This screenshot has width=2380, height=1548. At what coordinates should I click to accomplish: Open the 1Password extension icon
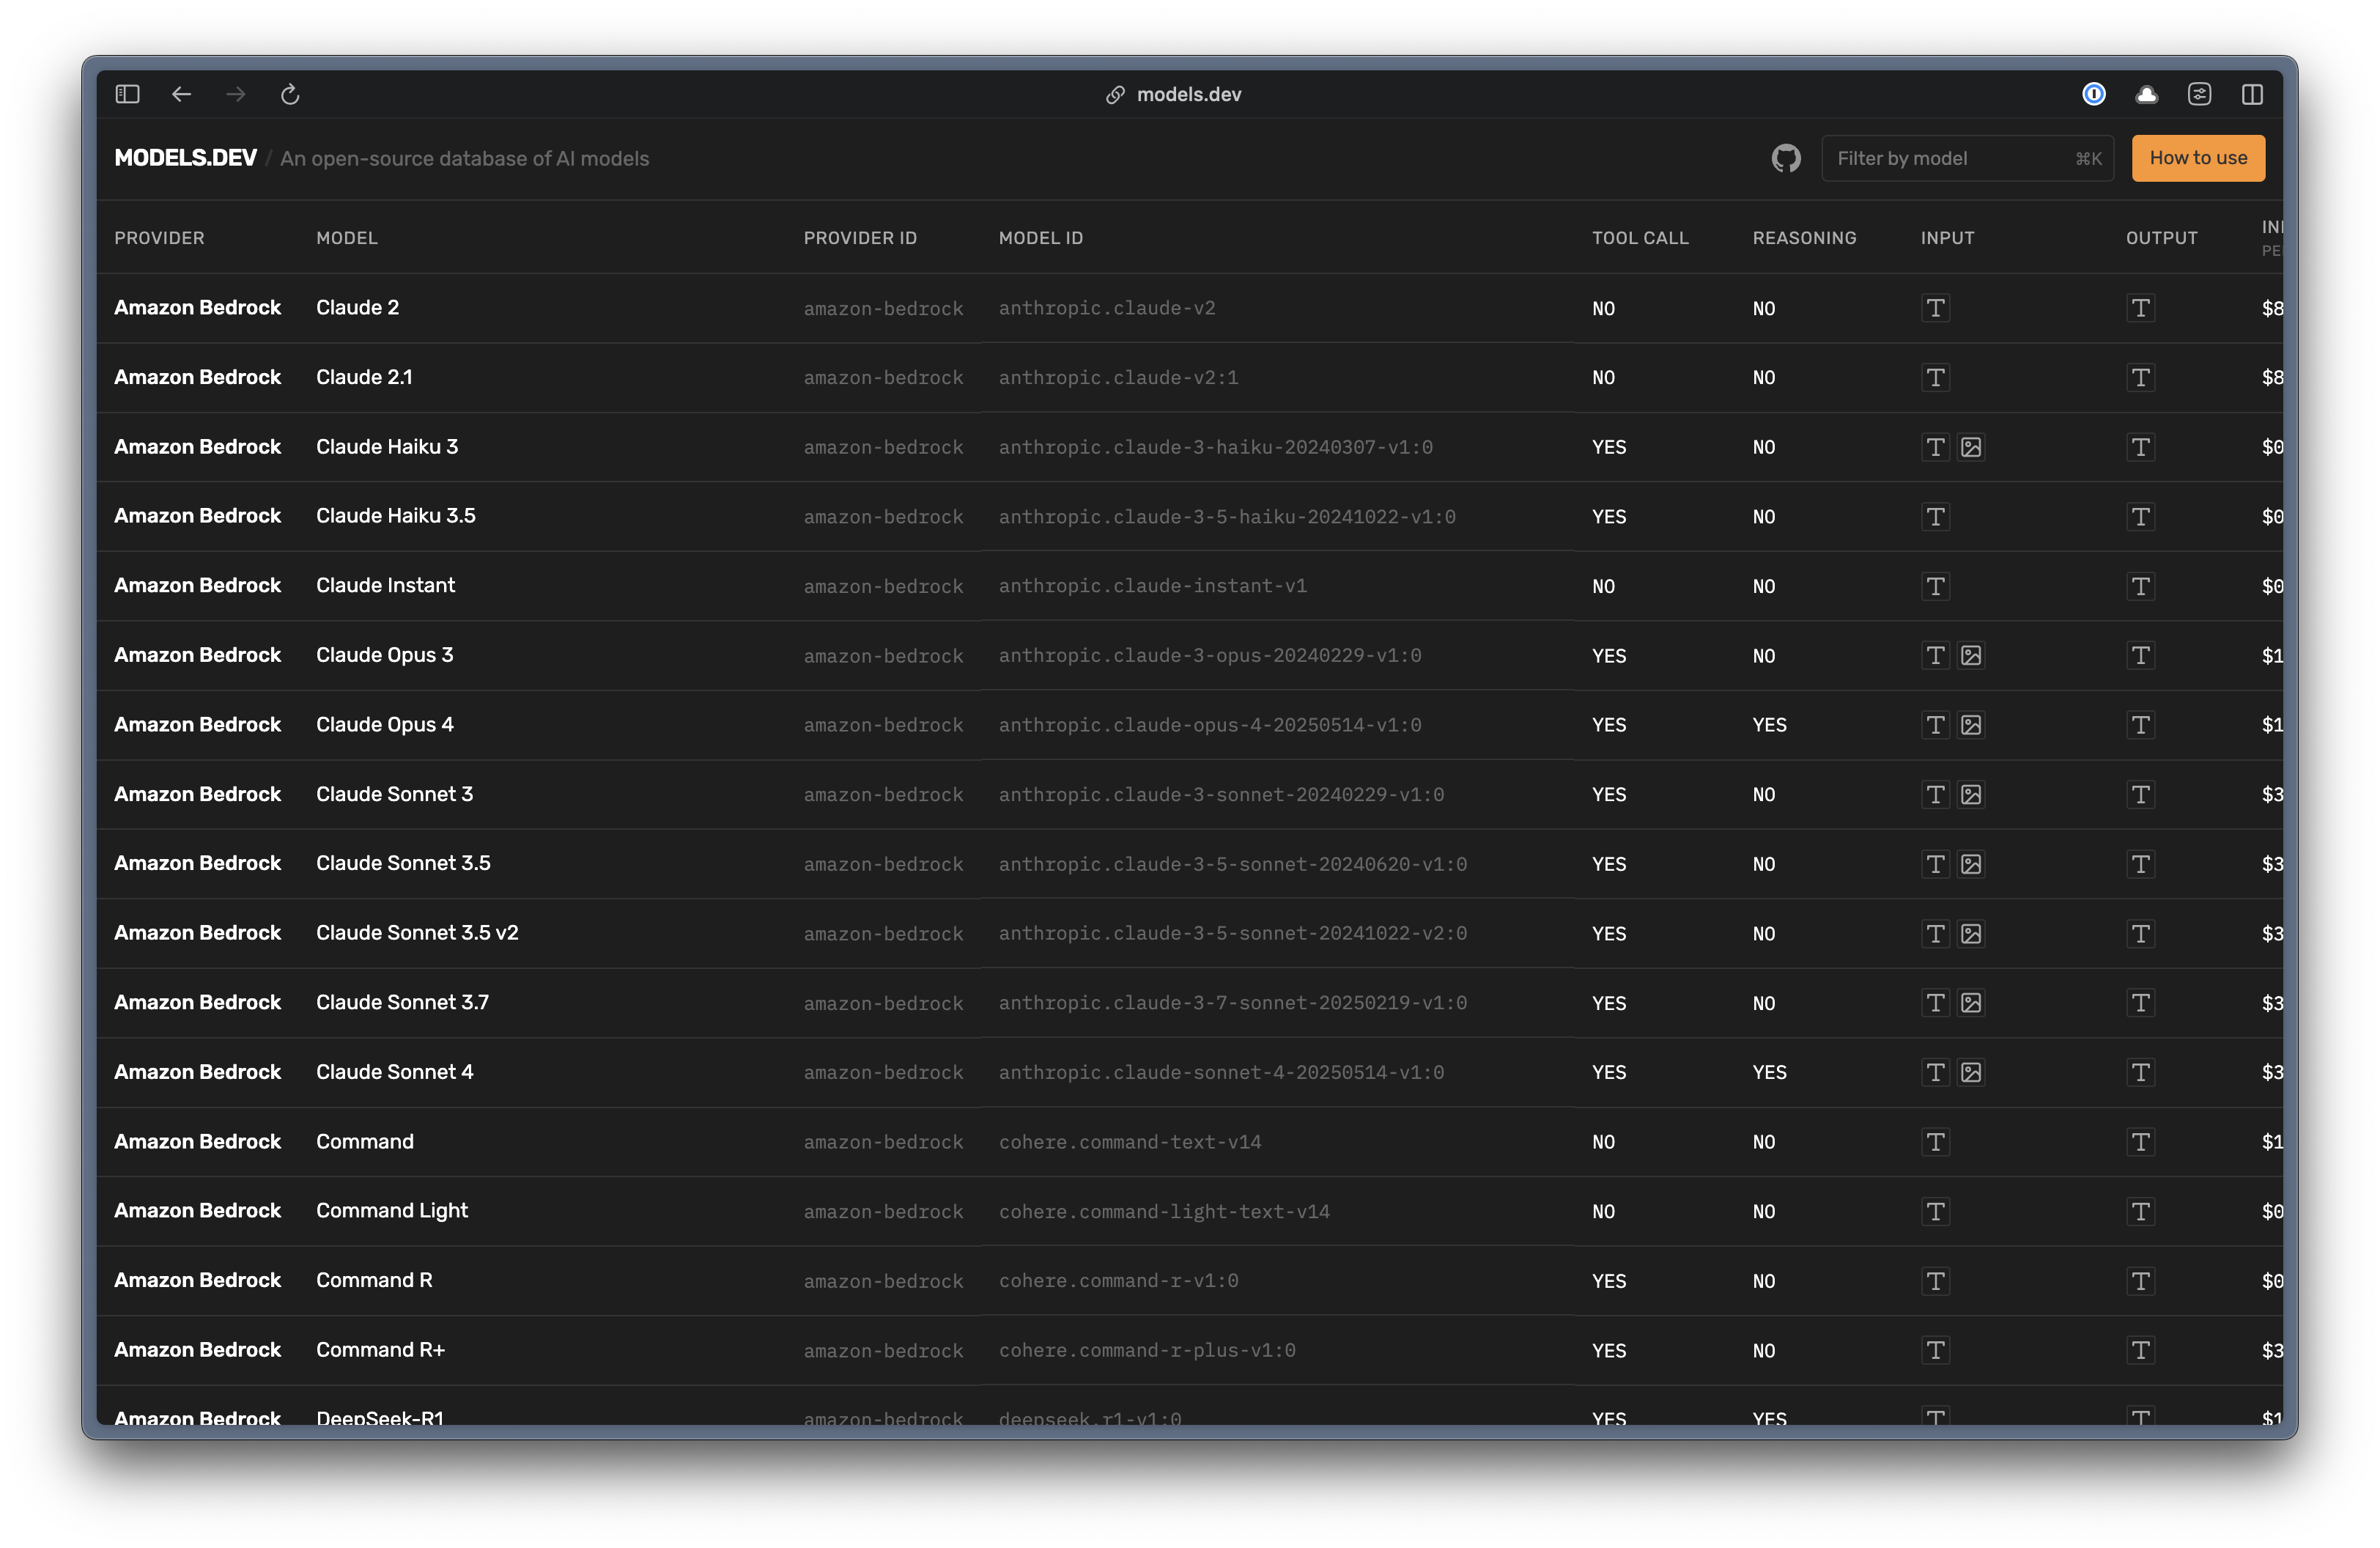[2093, 94]
